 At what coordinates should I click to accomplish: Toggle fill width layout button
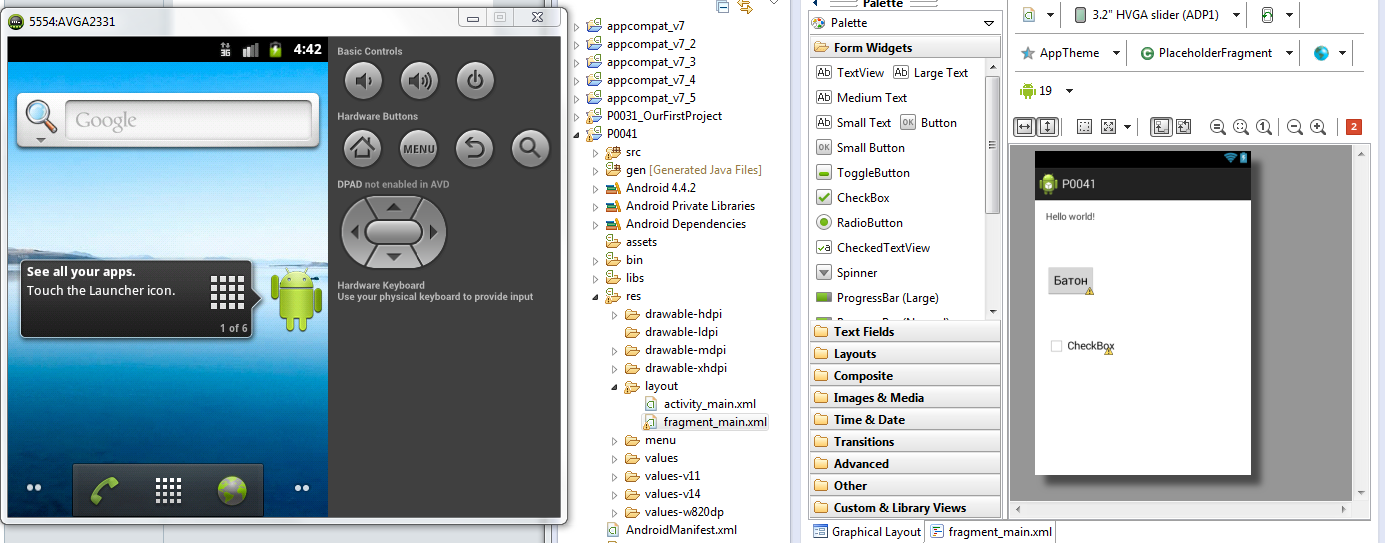(1025, 127)
